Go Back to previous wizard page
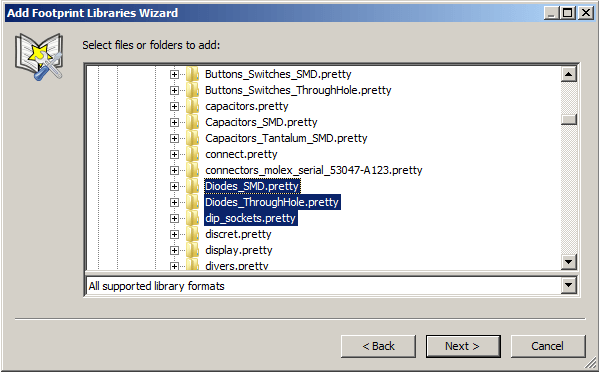Screen dimensions: 599x372 click(378, 346)
